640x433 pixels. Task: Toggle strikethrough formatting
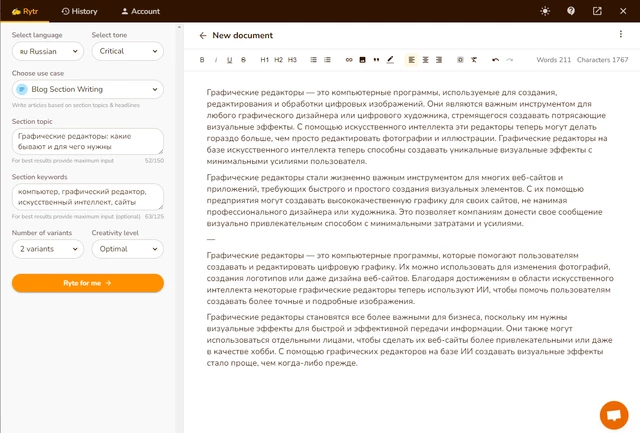(x=243, y=60)
